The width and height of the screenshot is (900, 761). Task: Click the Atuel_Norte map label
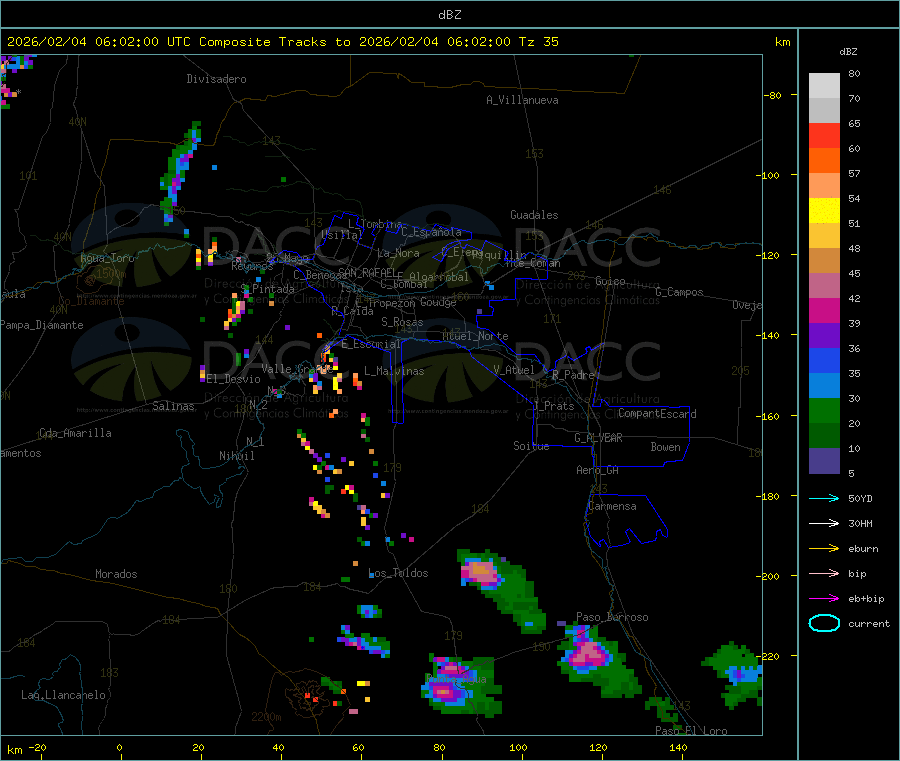point(475,336)
